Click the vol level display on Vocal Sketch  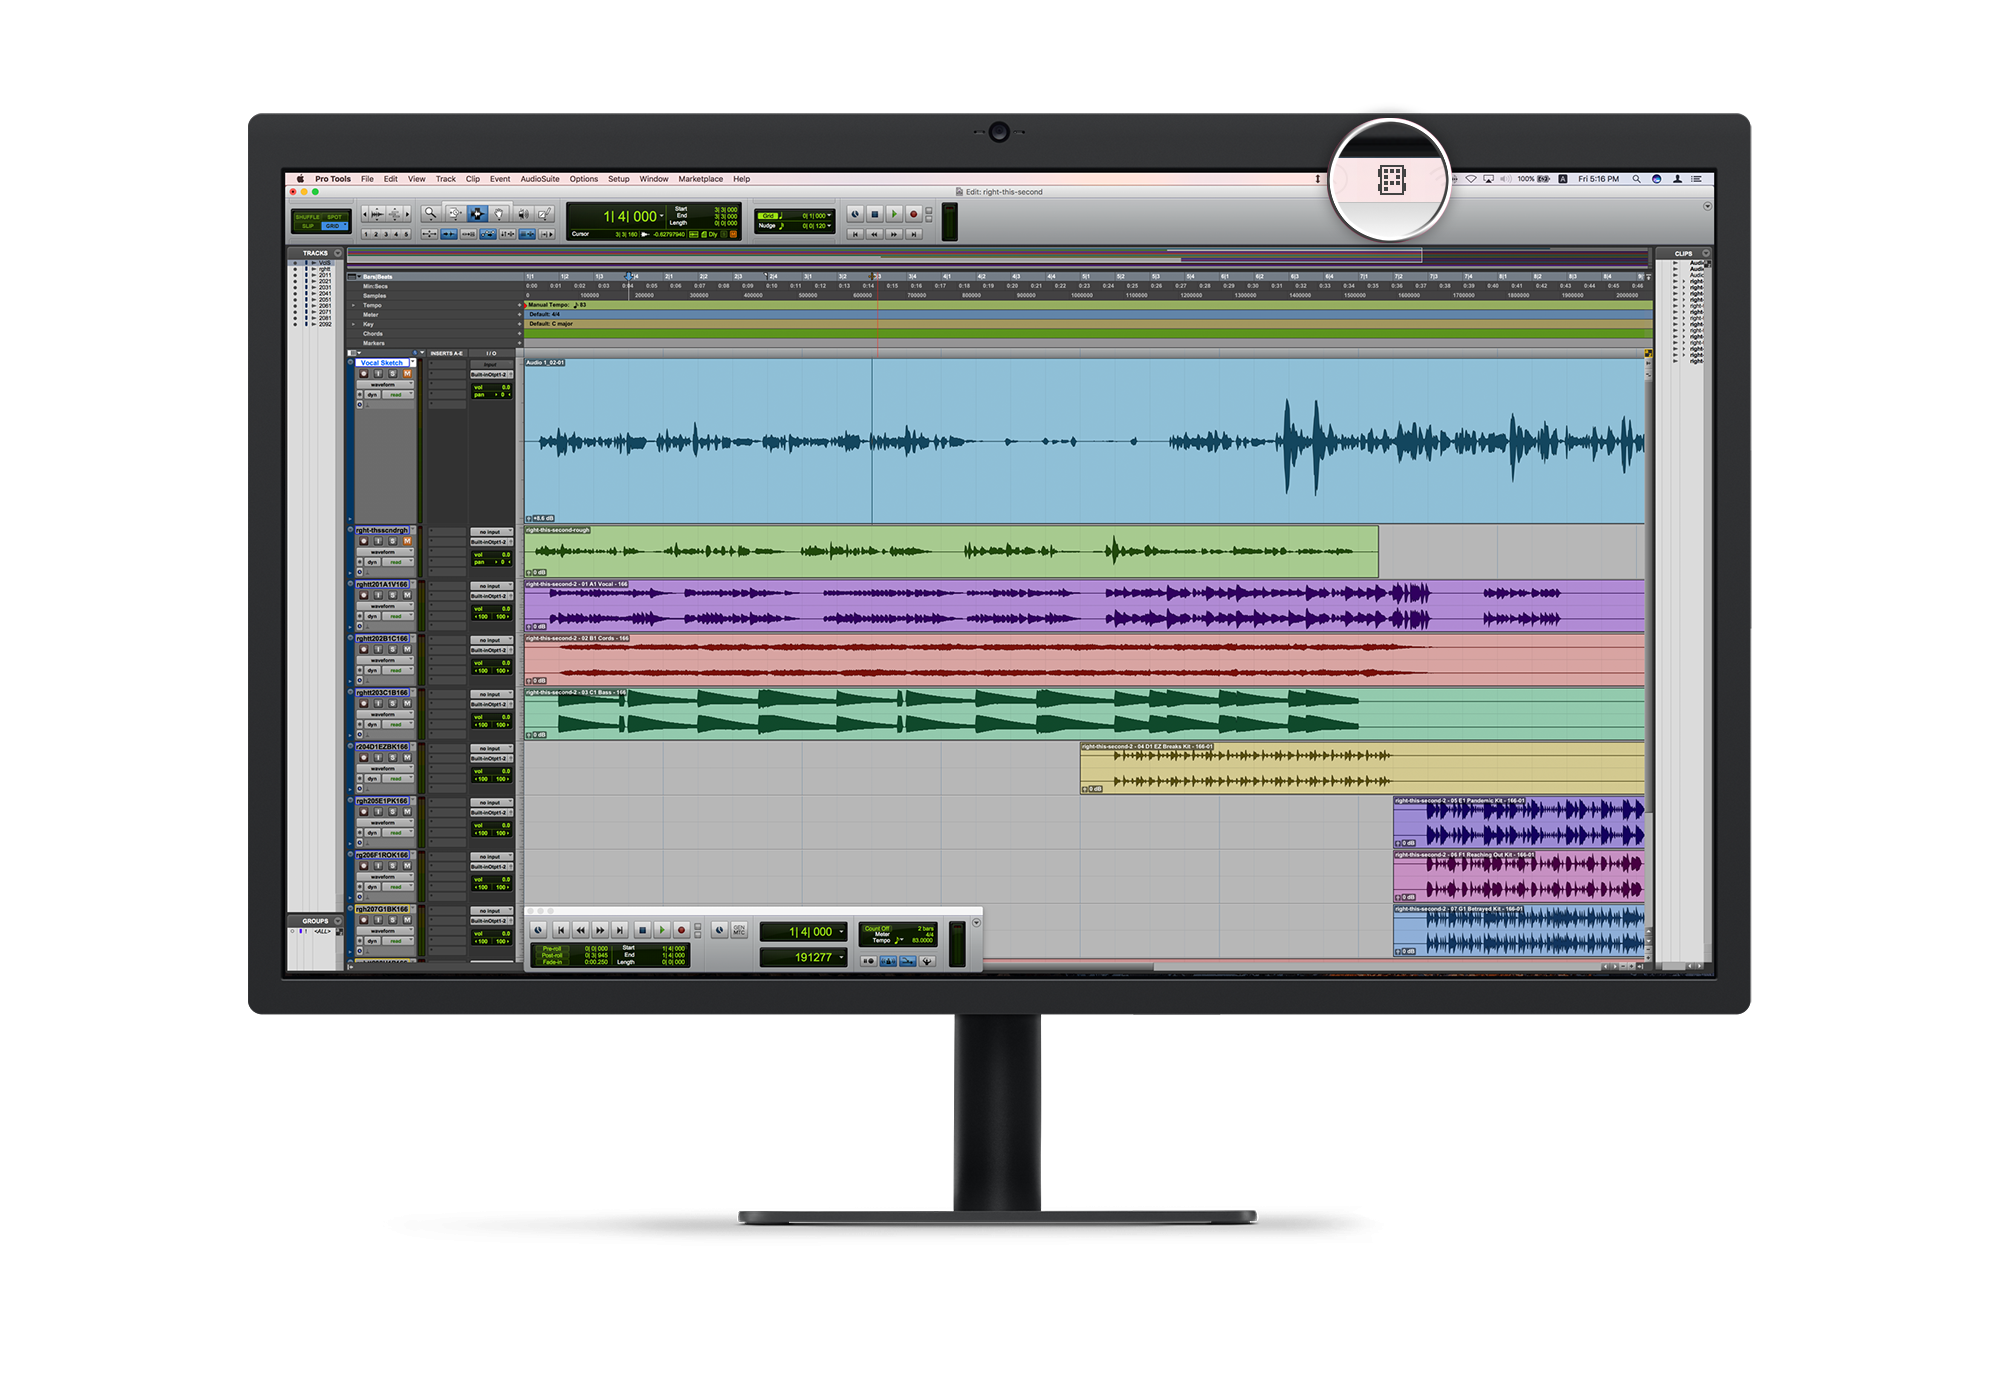pos(492,388)
